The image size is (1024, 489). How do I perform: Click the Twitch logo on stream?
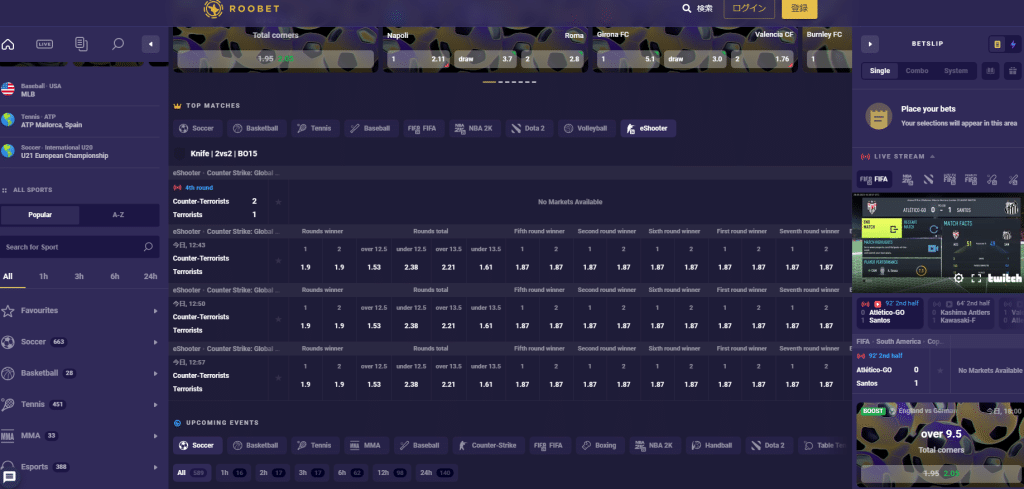coord(1004,278)
